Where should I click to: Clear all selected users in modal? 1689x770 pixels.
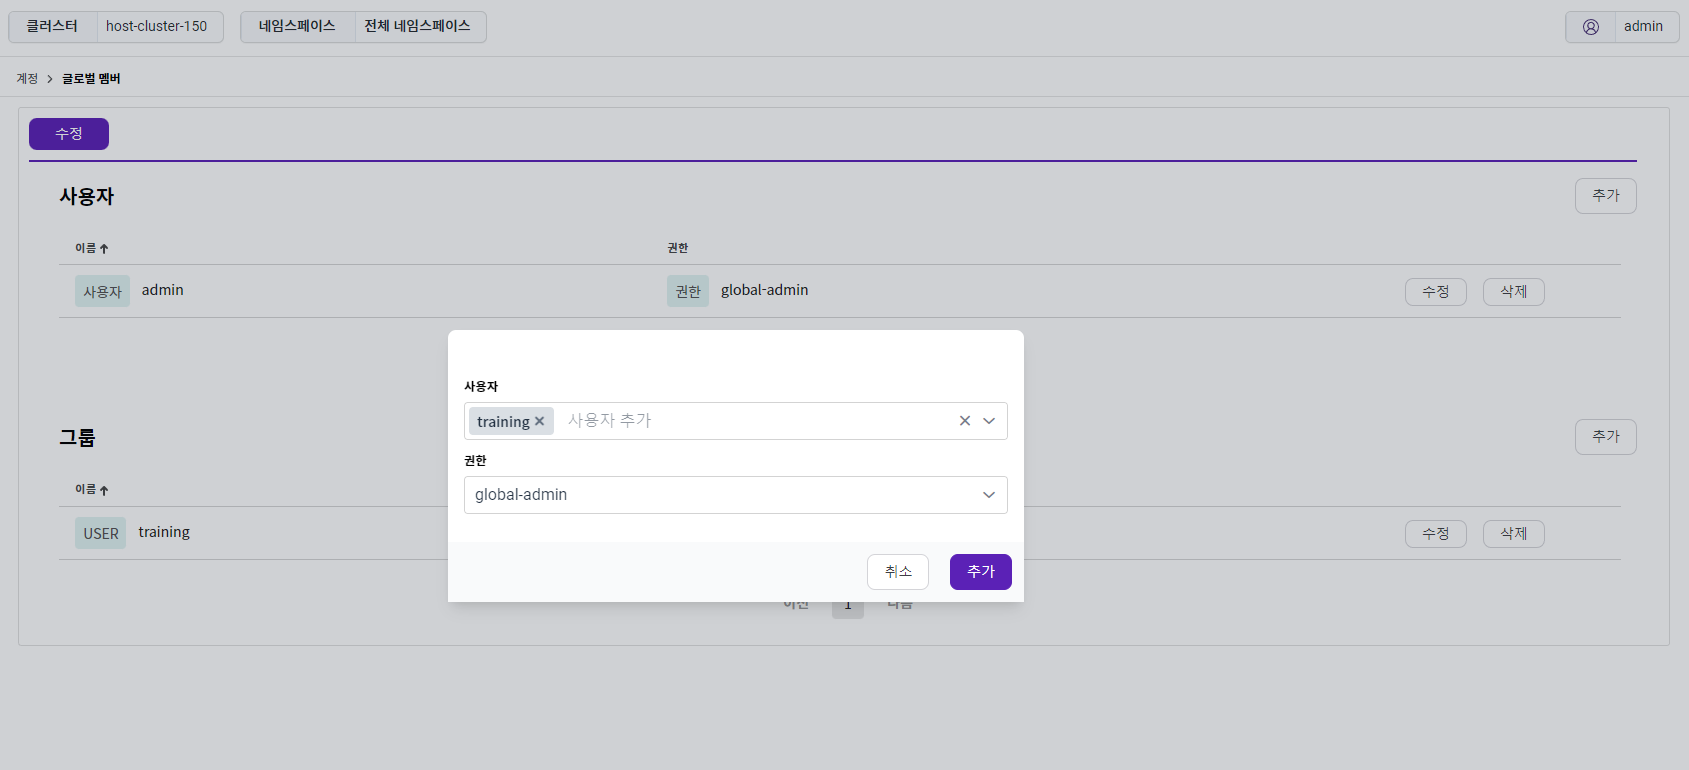point(965,421)
